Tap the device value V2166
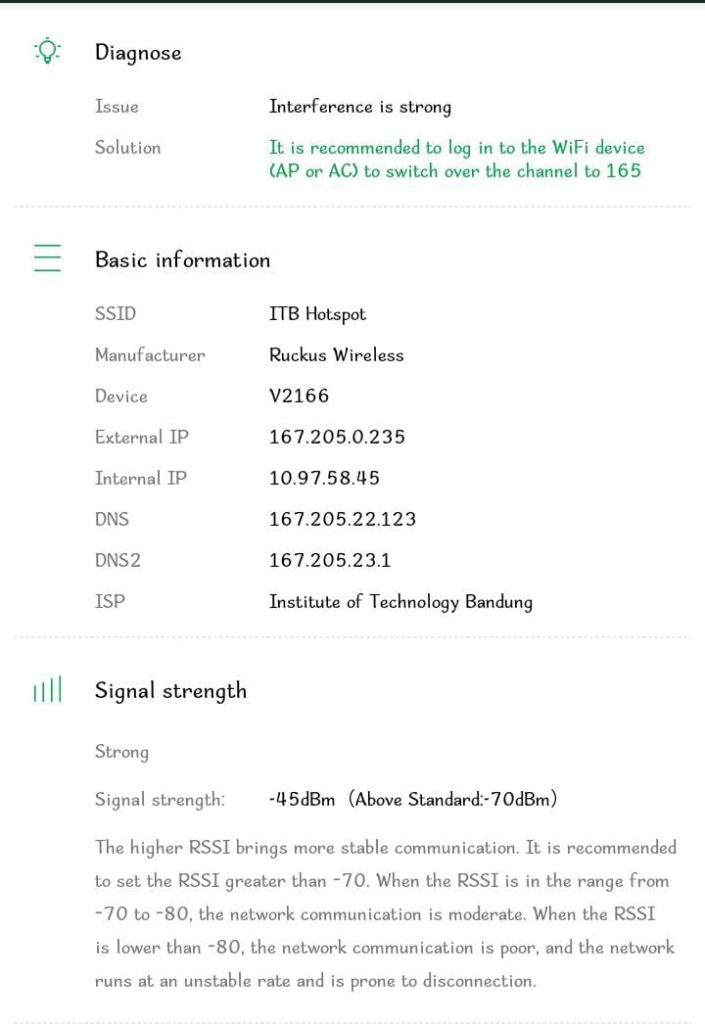This screenshot has height=1024, width=705. click(299, 396)
